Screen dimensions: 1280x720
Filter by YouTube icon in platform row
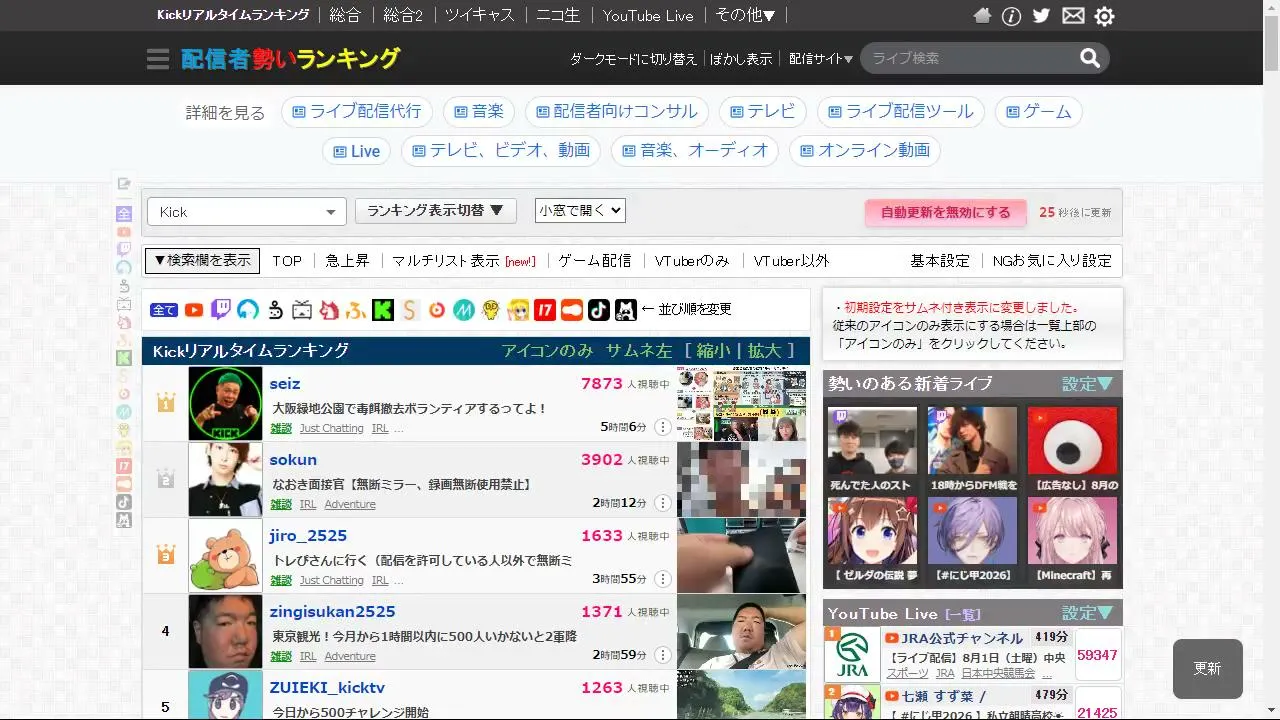coord(194,310)
